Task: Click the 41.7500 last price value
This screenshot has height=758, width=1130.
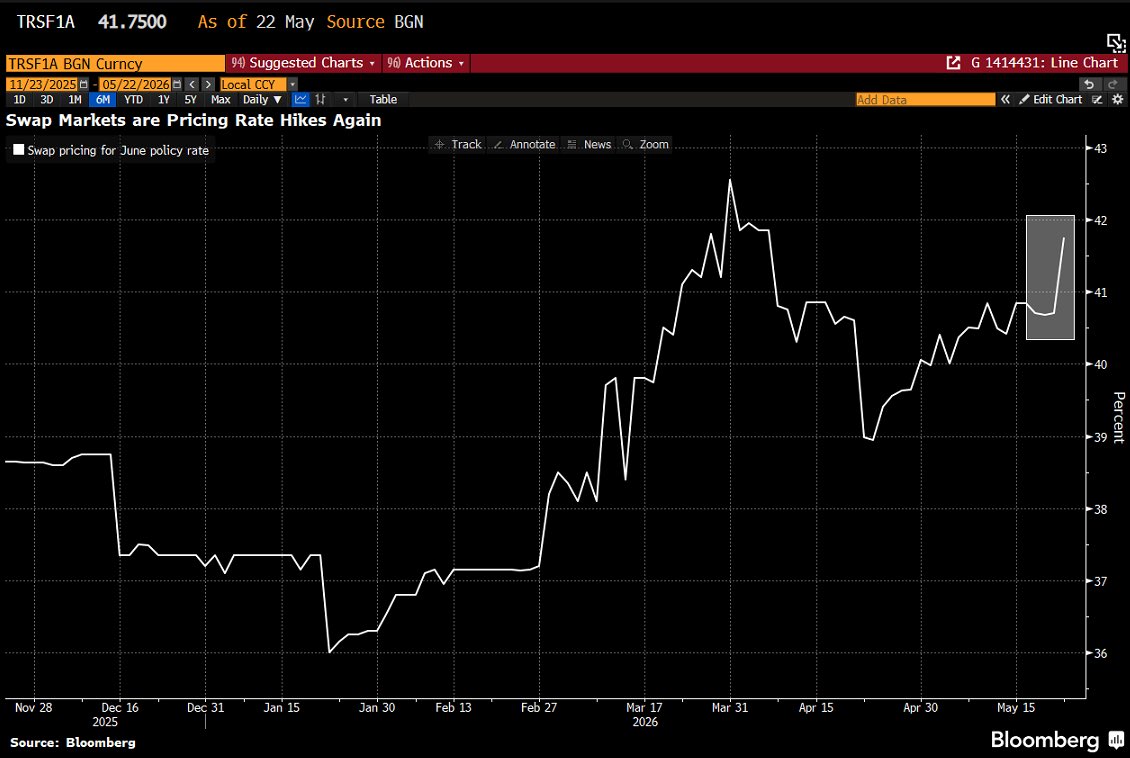Action: (132, 22)
